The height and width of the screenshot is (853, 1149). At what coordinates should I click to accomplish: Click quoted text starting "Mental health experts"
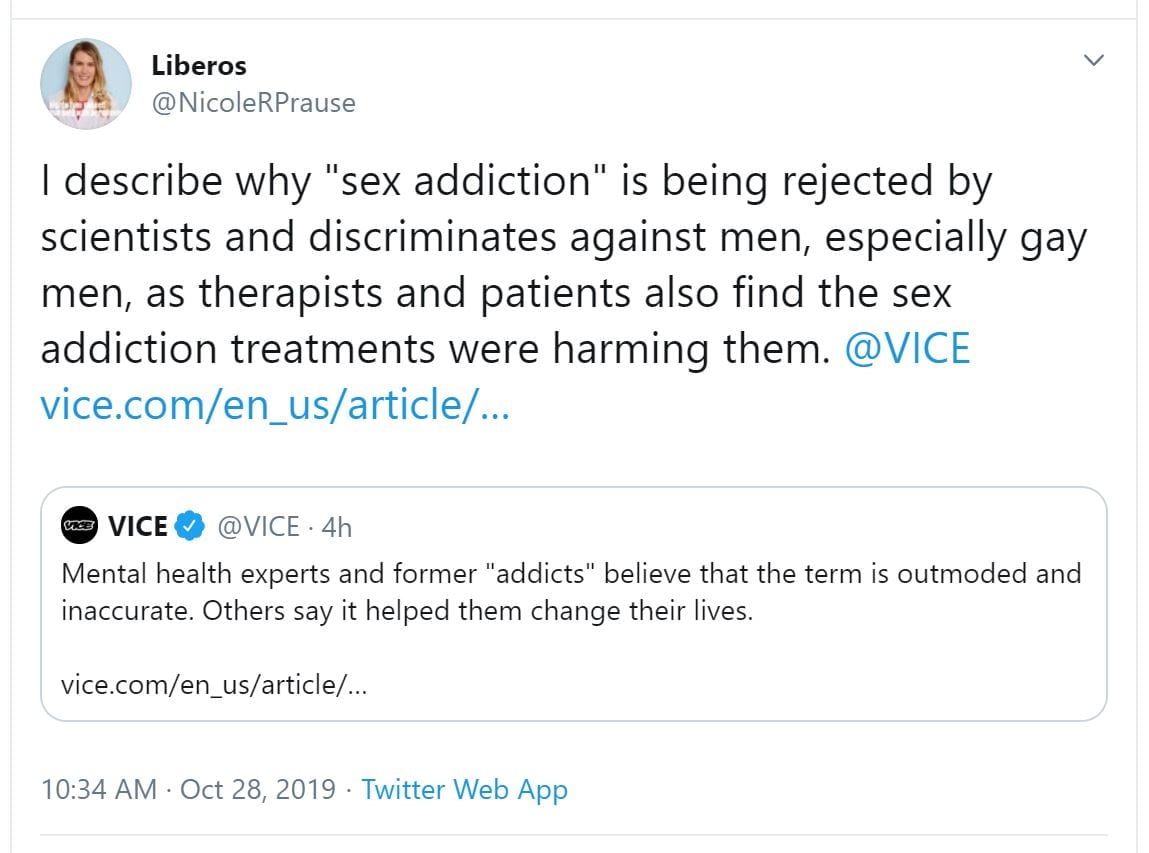point(571,574)
